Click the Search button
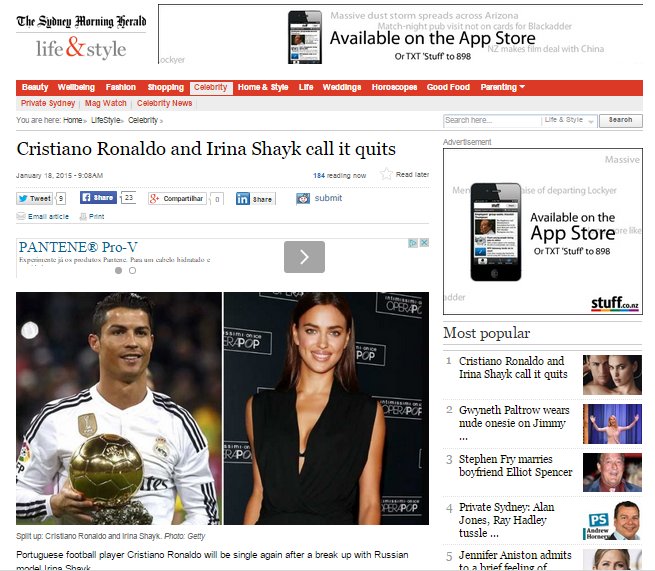 [x=621, y=120]
